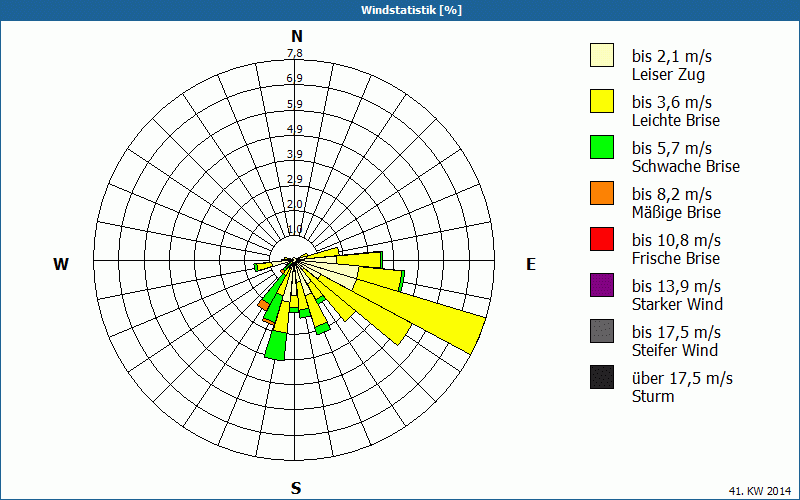This screenshot has height=500, width=800.
Task: Click the '1,0' scale value
Action: 294,229
